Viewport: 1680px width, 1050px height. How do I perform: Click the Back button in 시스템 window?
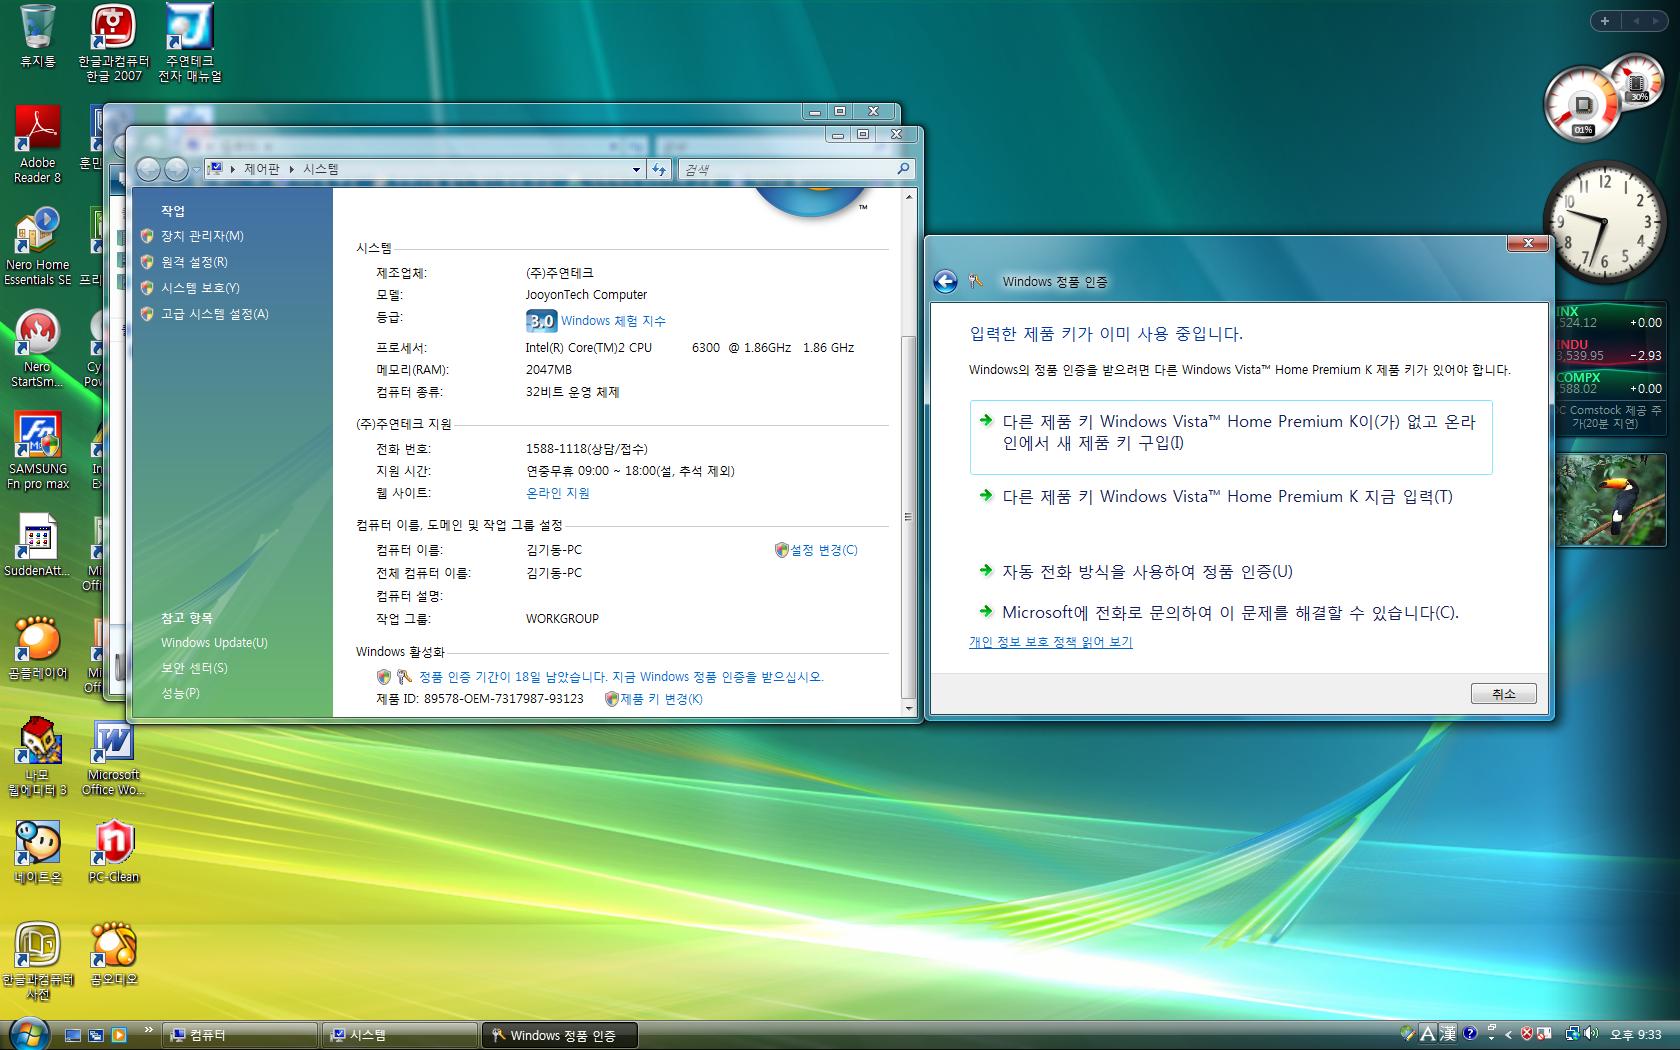(148, 170)
